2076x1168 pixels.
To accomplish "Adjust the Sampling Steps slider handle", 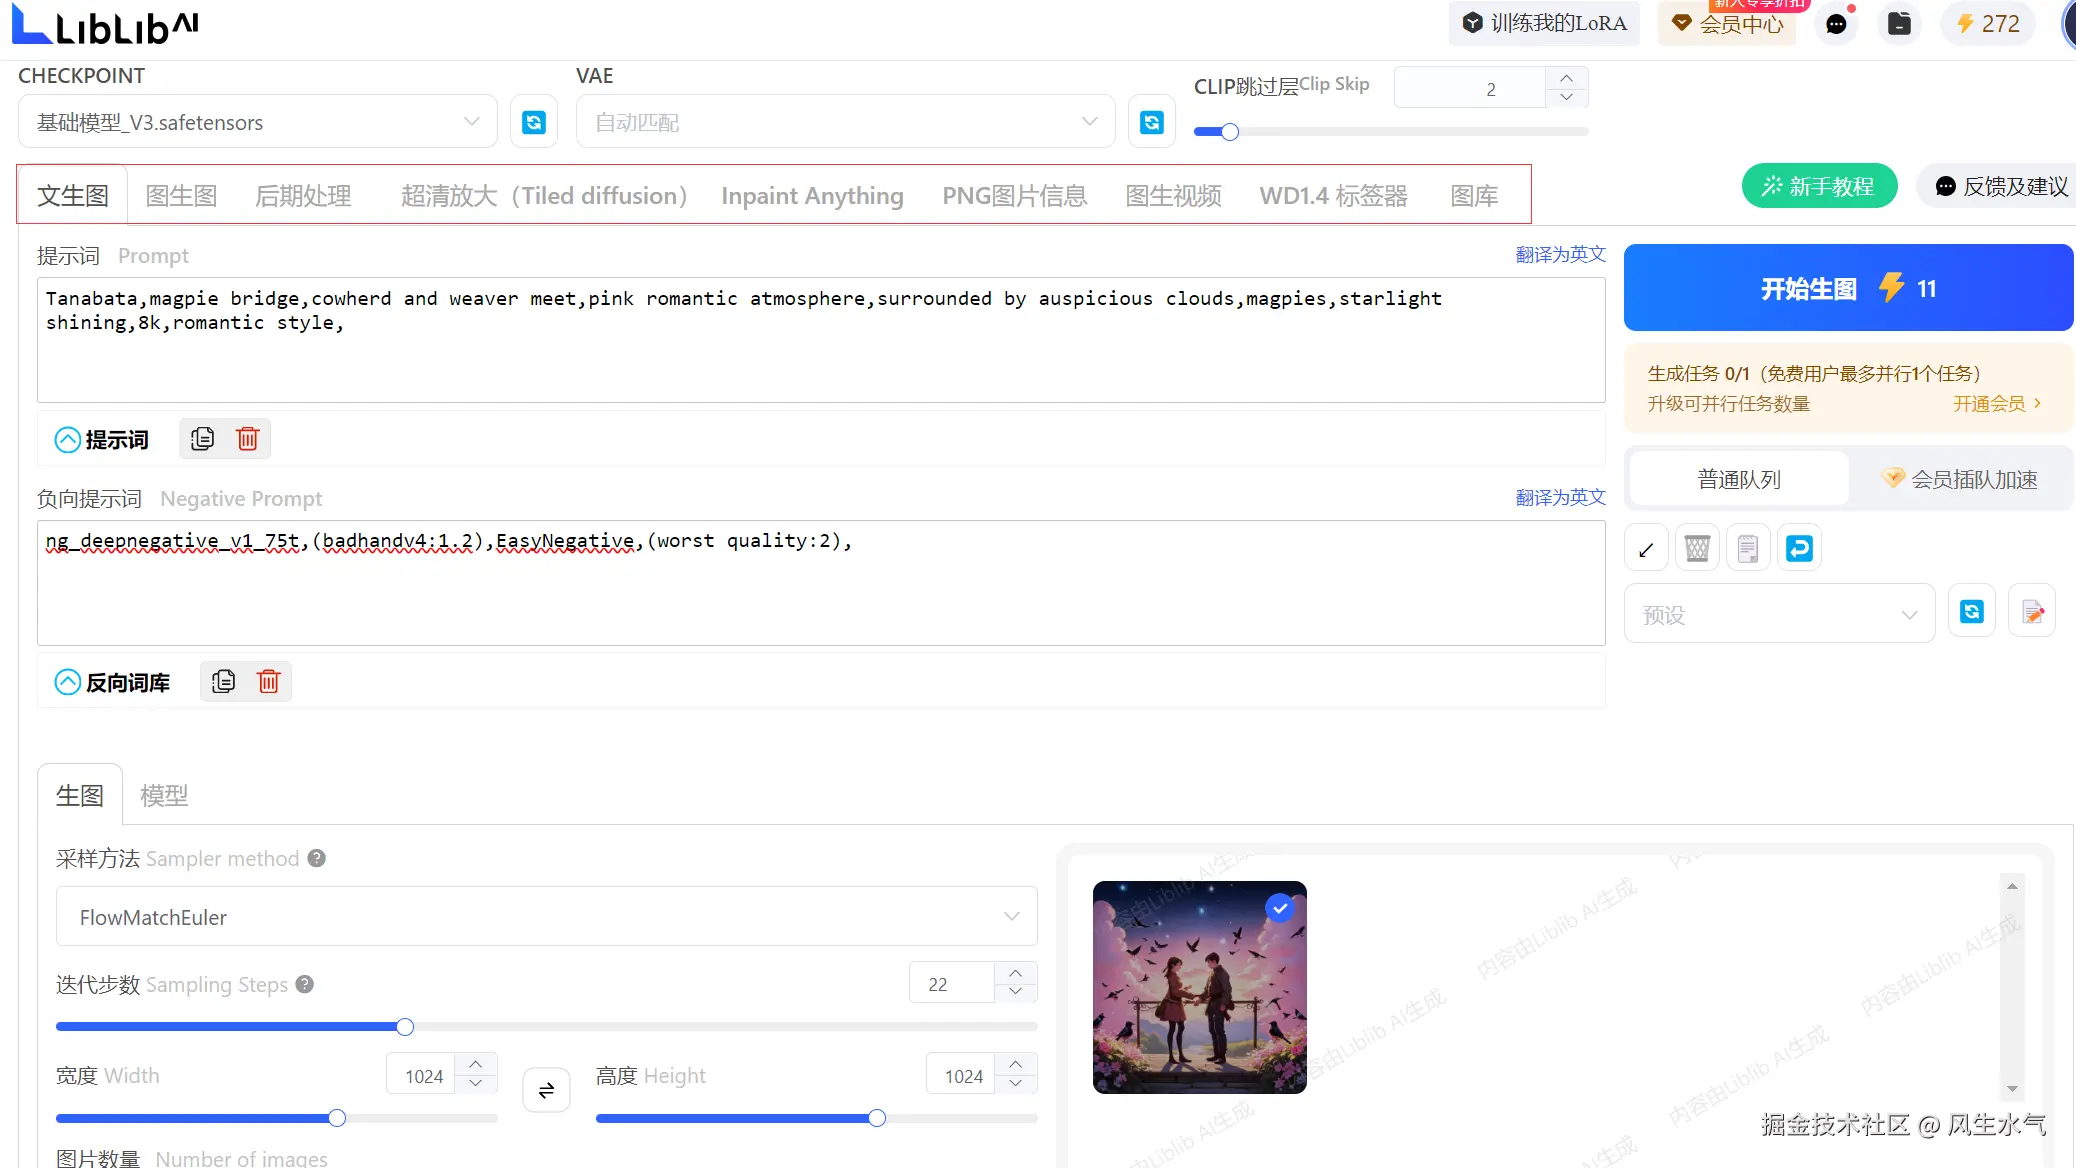I will [405, 1027].
